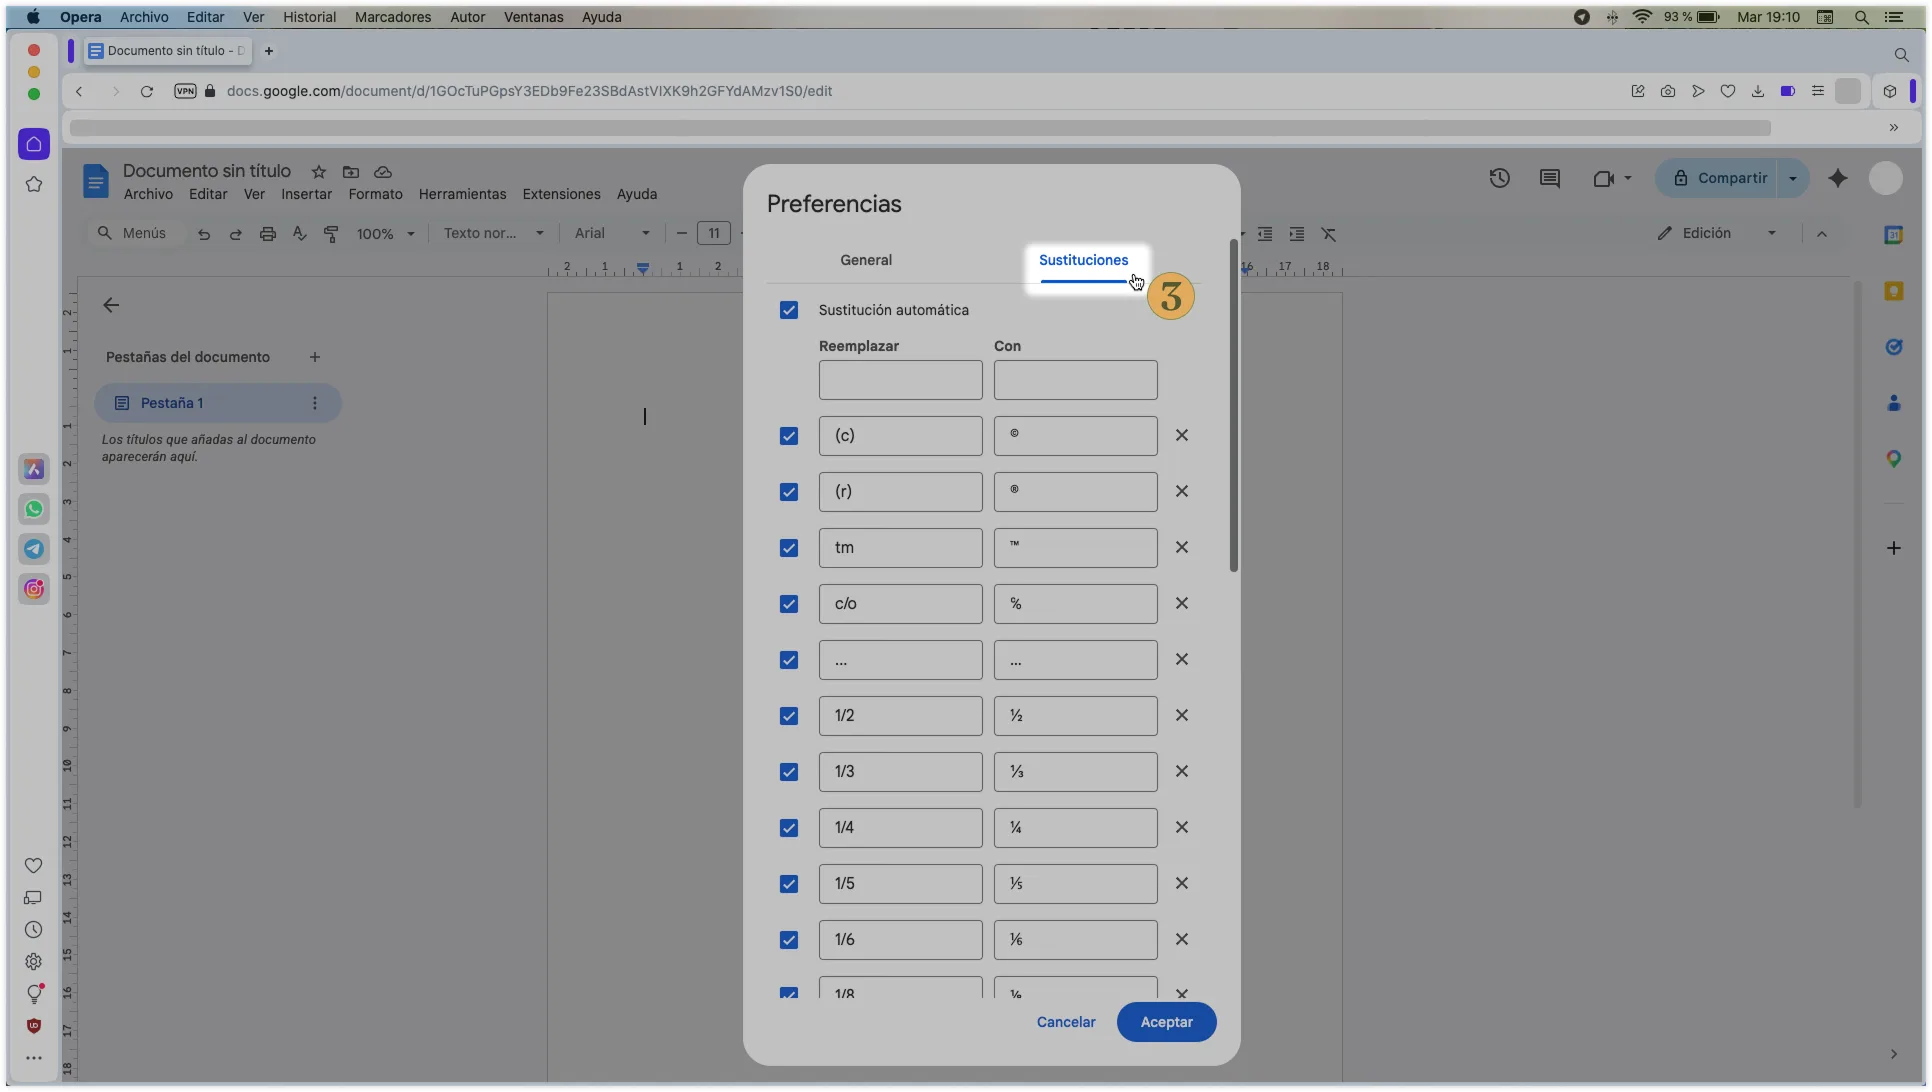Open the Texto normal style dropdown
Image resolution: width=1932 pixels, height=1092 pixels.
coord(493,234)
